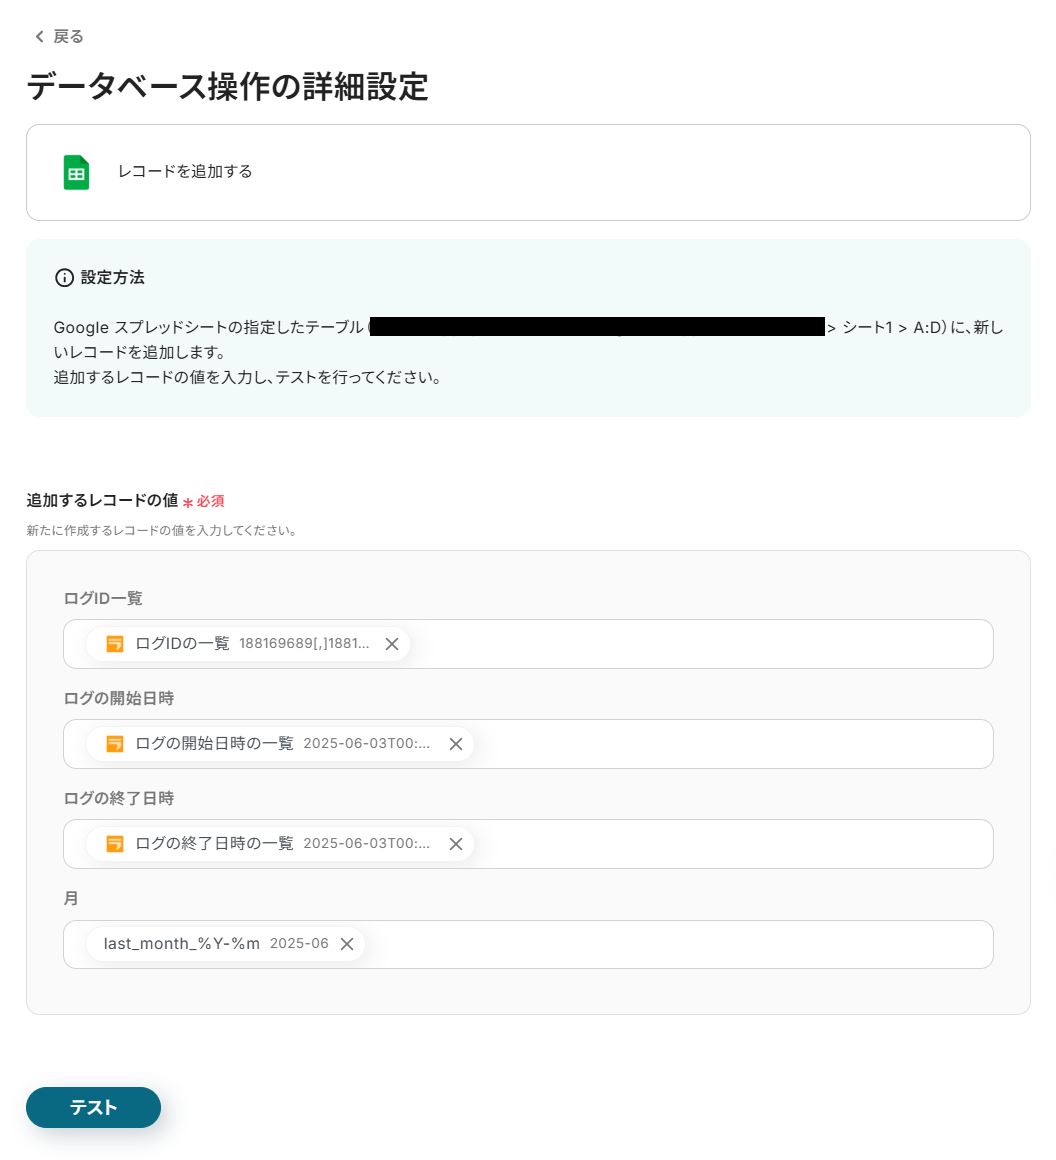Click empty space in the ログID一覧 input field

(700, 644)
